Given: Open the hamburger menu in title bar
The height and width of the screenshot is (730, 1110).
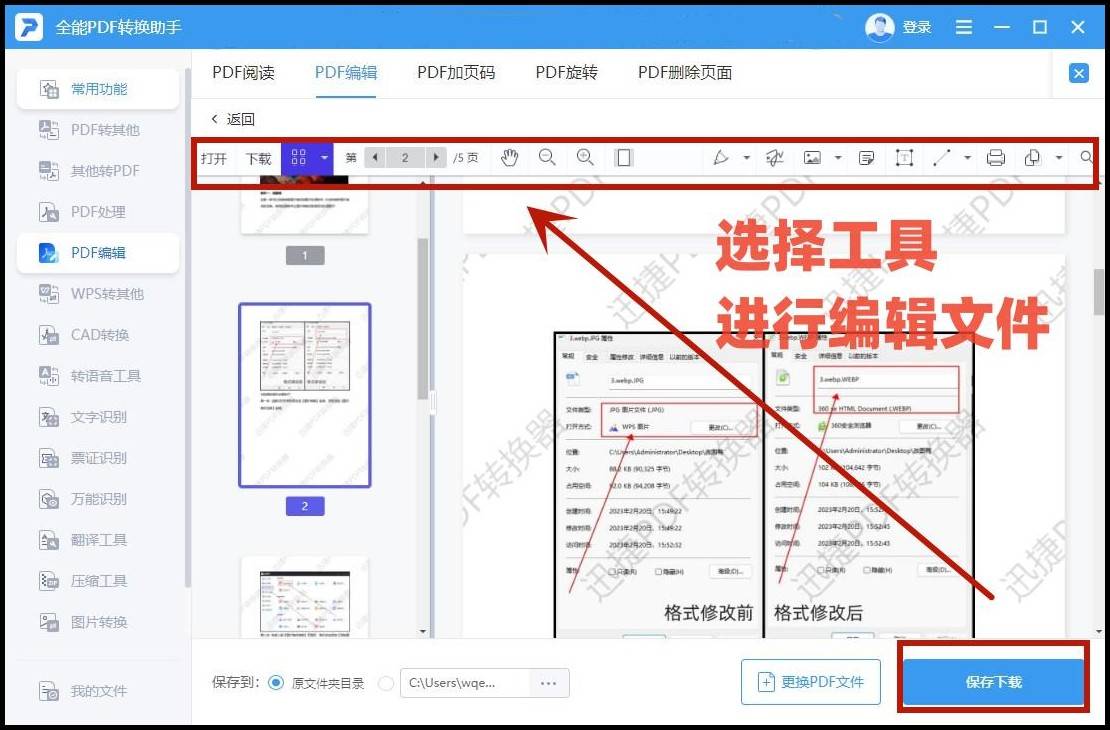Looking at the screenshot, I should 963,28.
